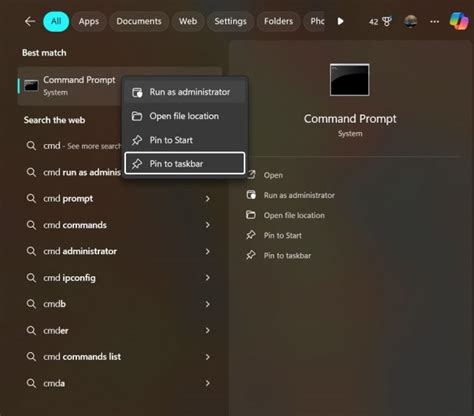The image size is (474, 416).
Task: Choose Open file location from context menu
Action: [x=185, y=116]
